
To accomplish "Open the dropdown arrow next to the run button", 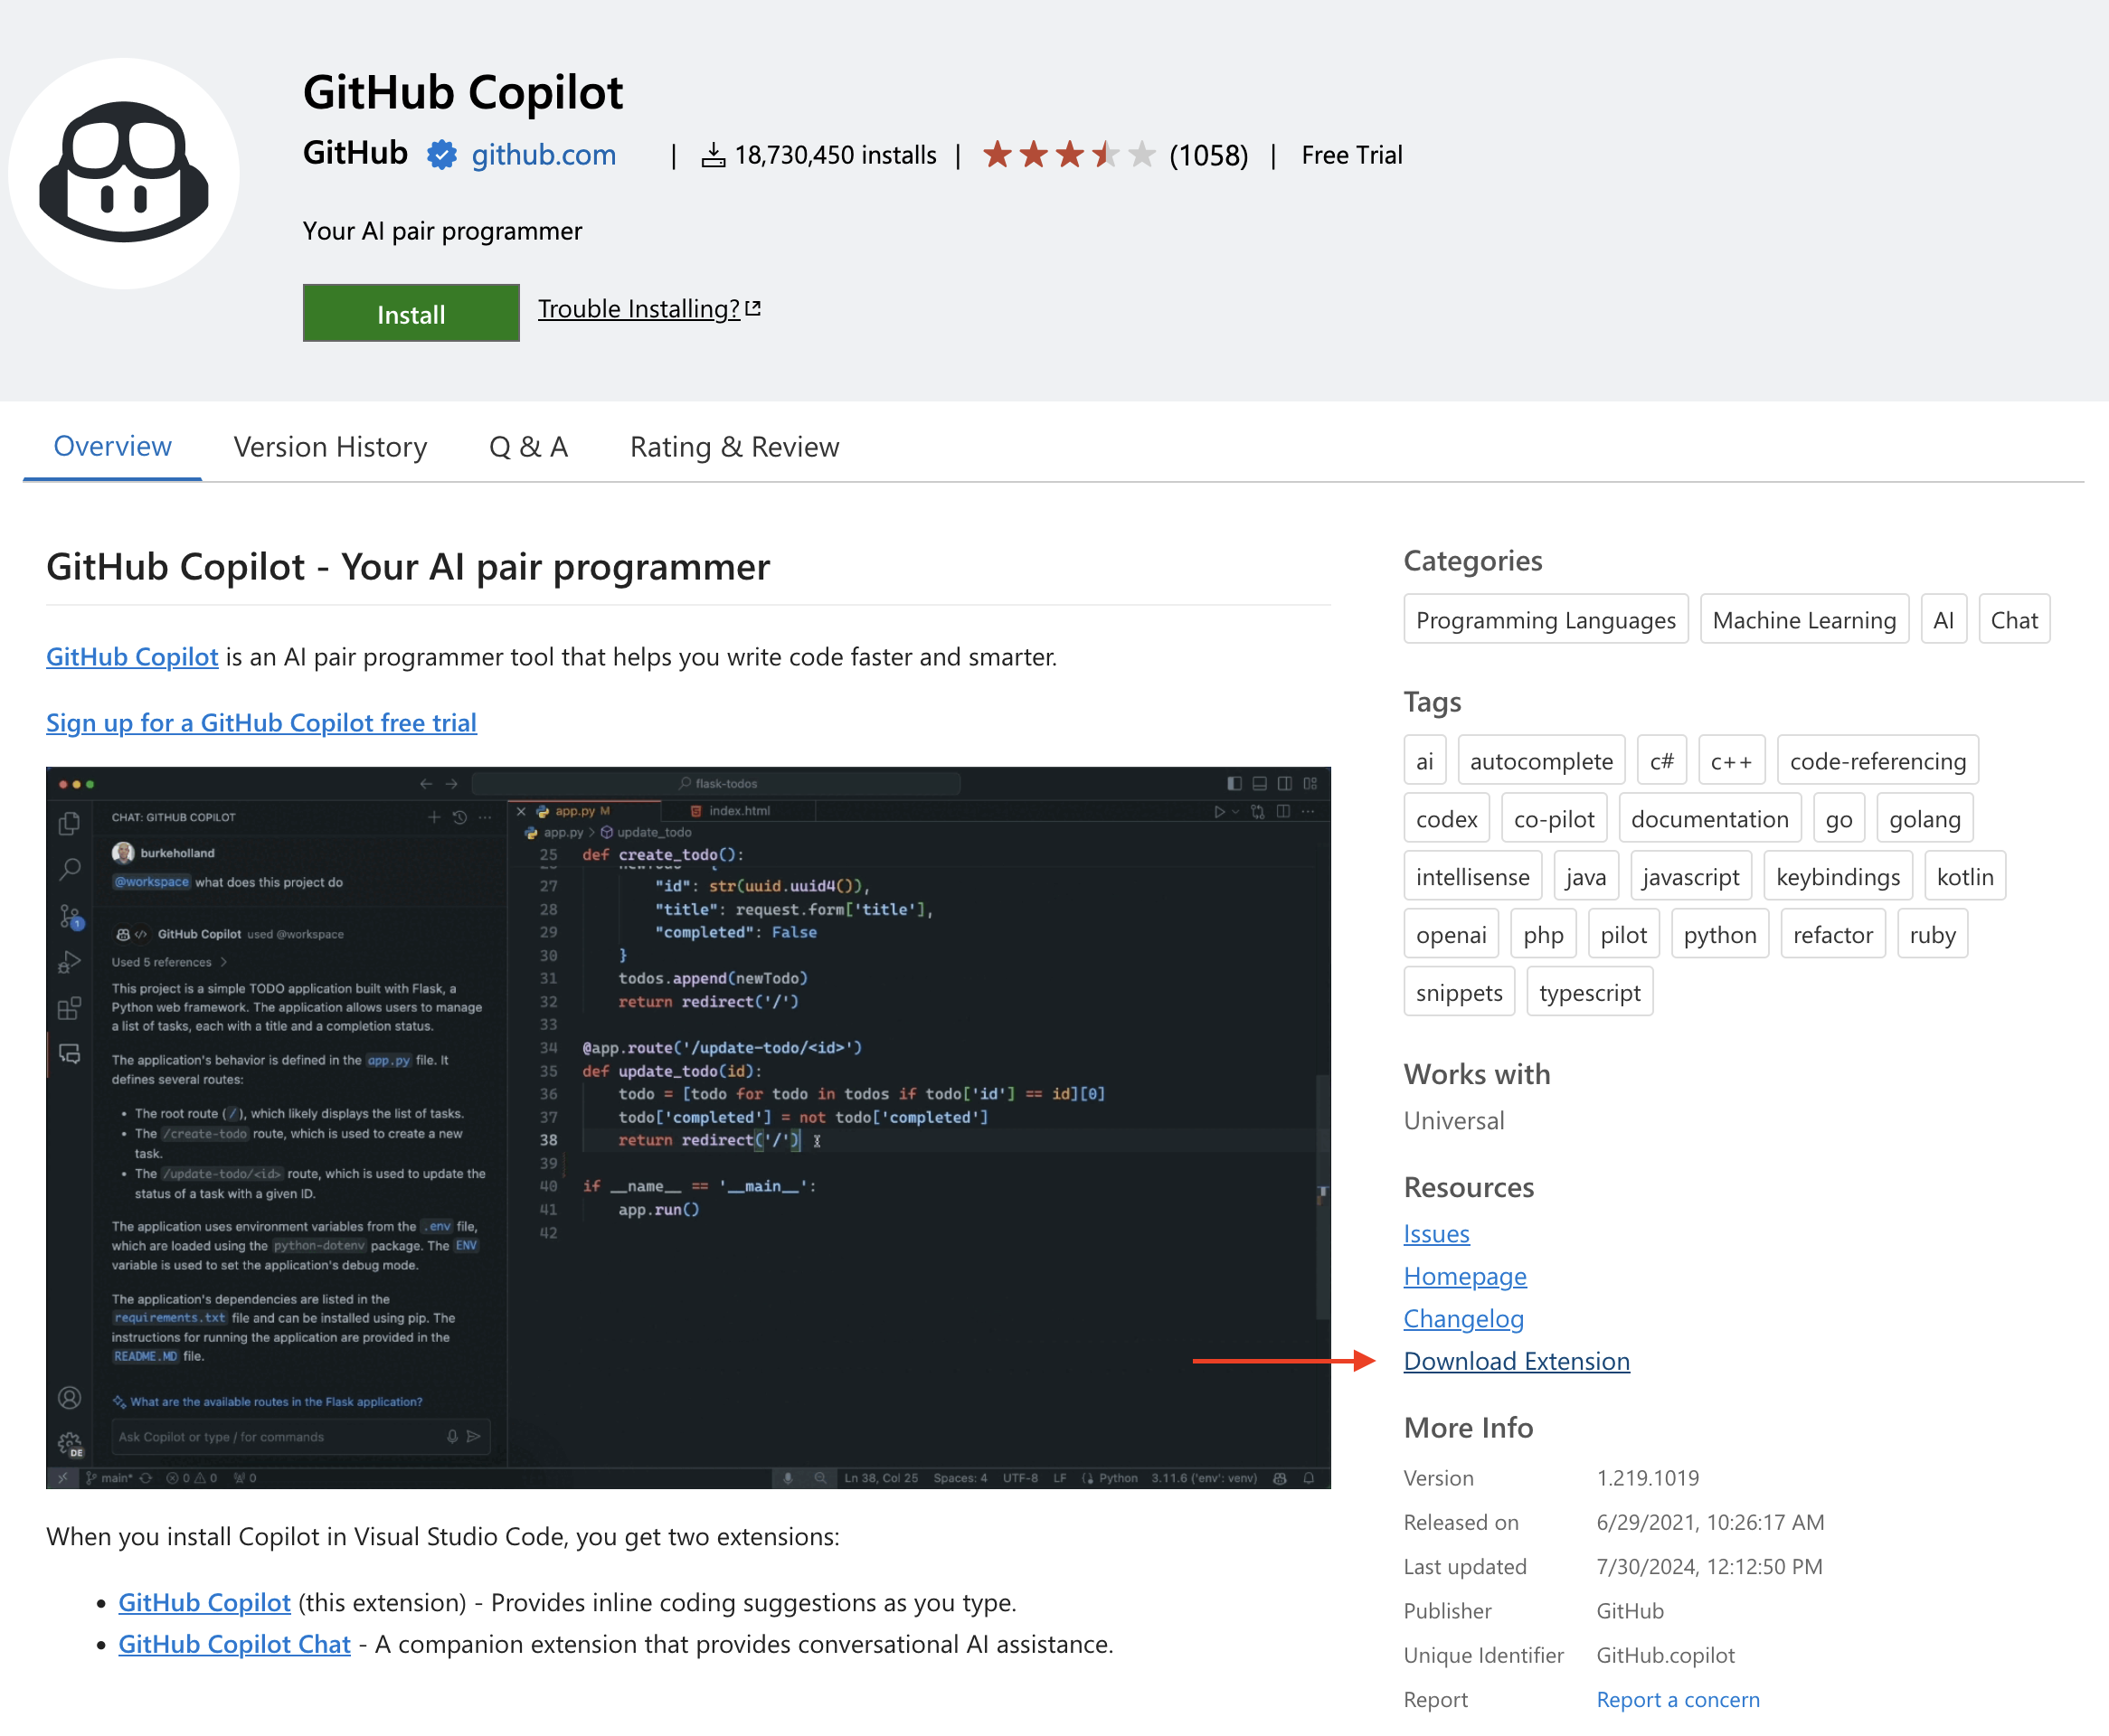I will pos(1236,813).
